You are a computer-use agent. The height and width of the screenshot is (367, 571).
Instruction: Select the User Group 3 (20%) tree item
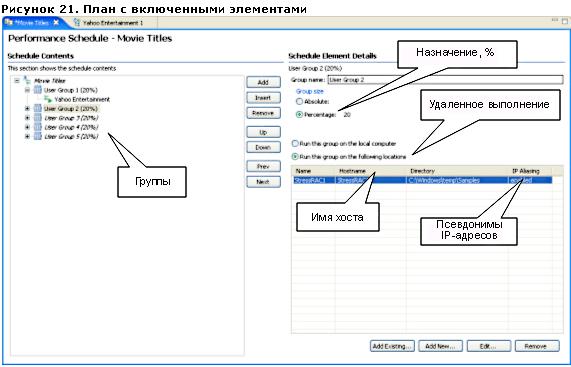[x=71, y=118]
